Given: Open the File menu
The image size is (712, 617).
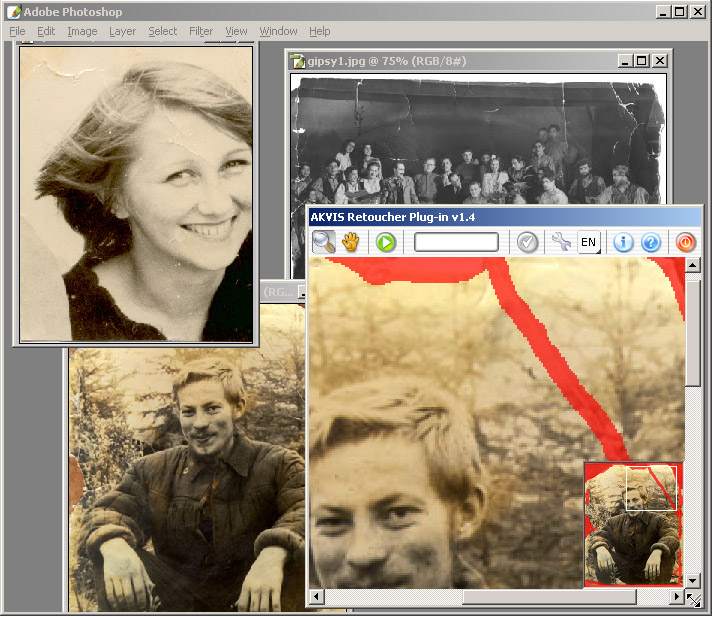Looking at the screenshot, I should pyautogui.click(x=17, y=31).
